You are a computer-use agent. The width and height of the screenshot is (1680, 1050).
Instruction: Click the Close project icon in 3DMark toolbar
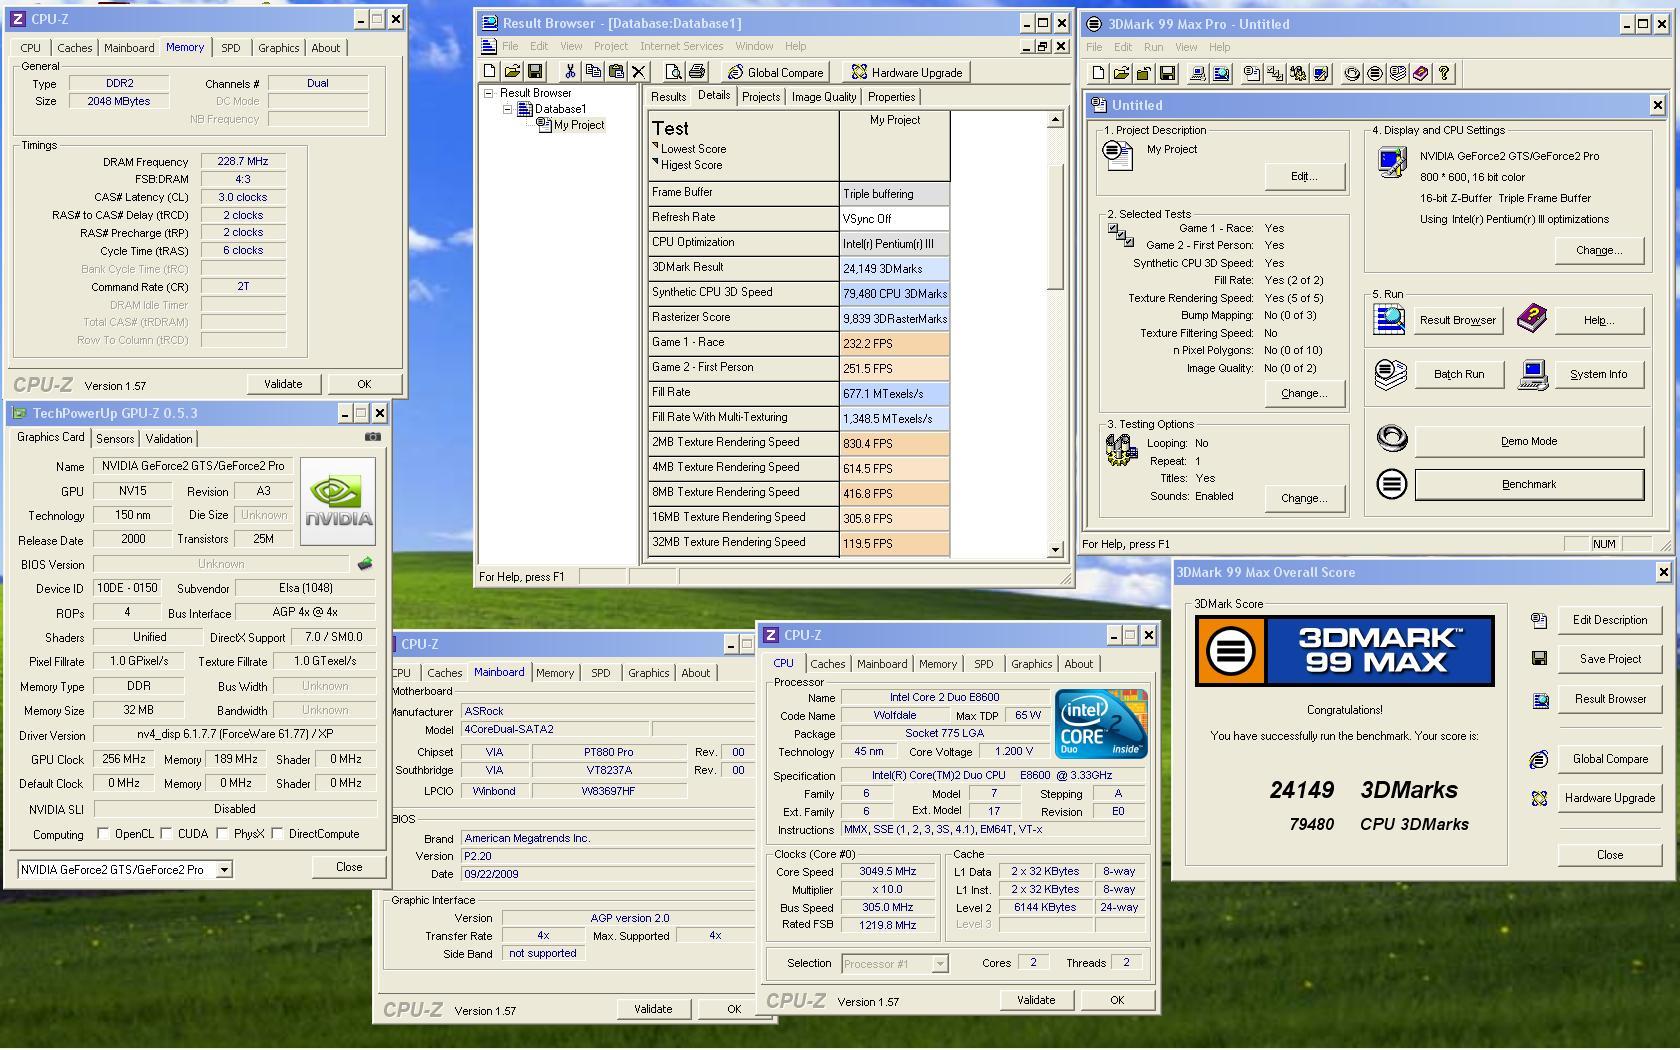click(x=1144, y=73)
